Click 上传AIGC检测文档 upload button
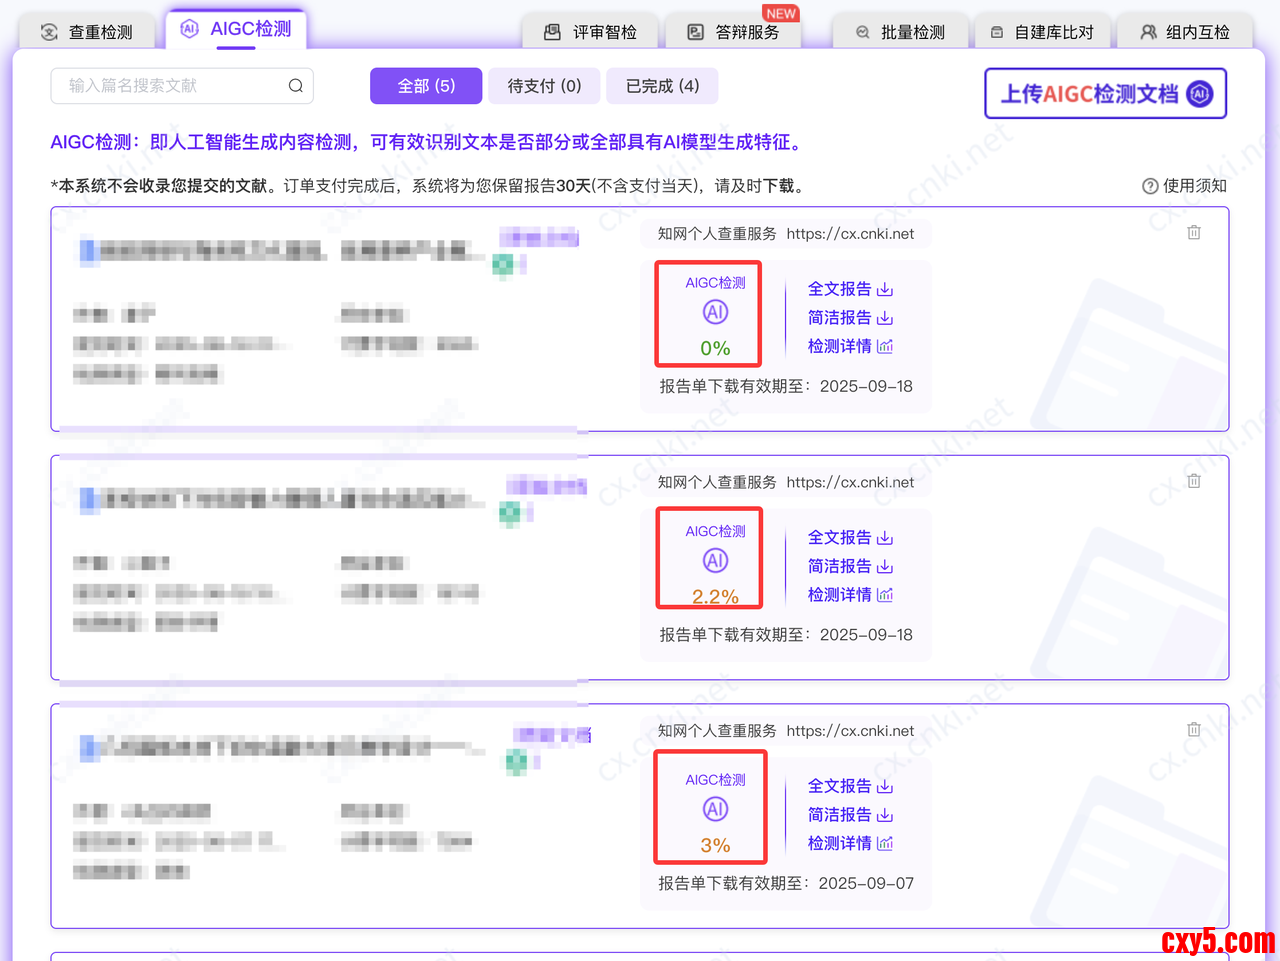 pos(1105,94)
